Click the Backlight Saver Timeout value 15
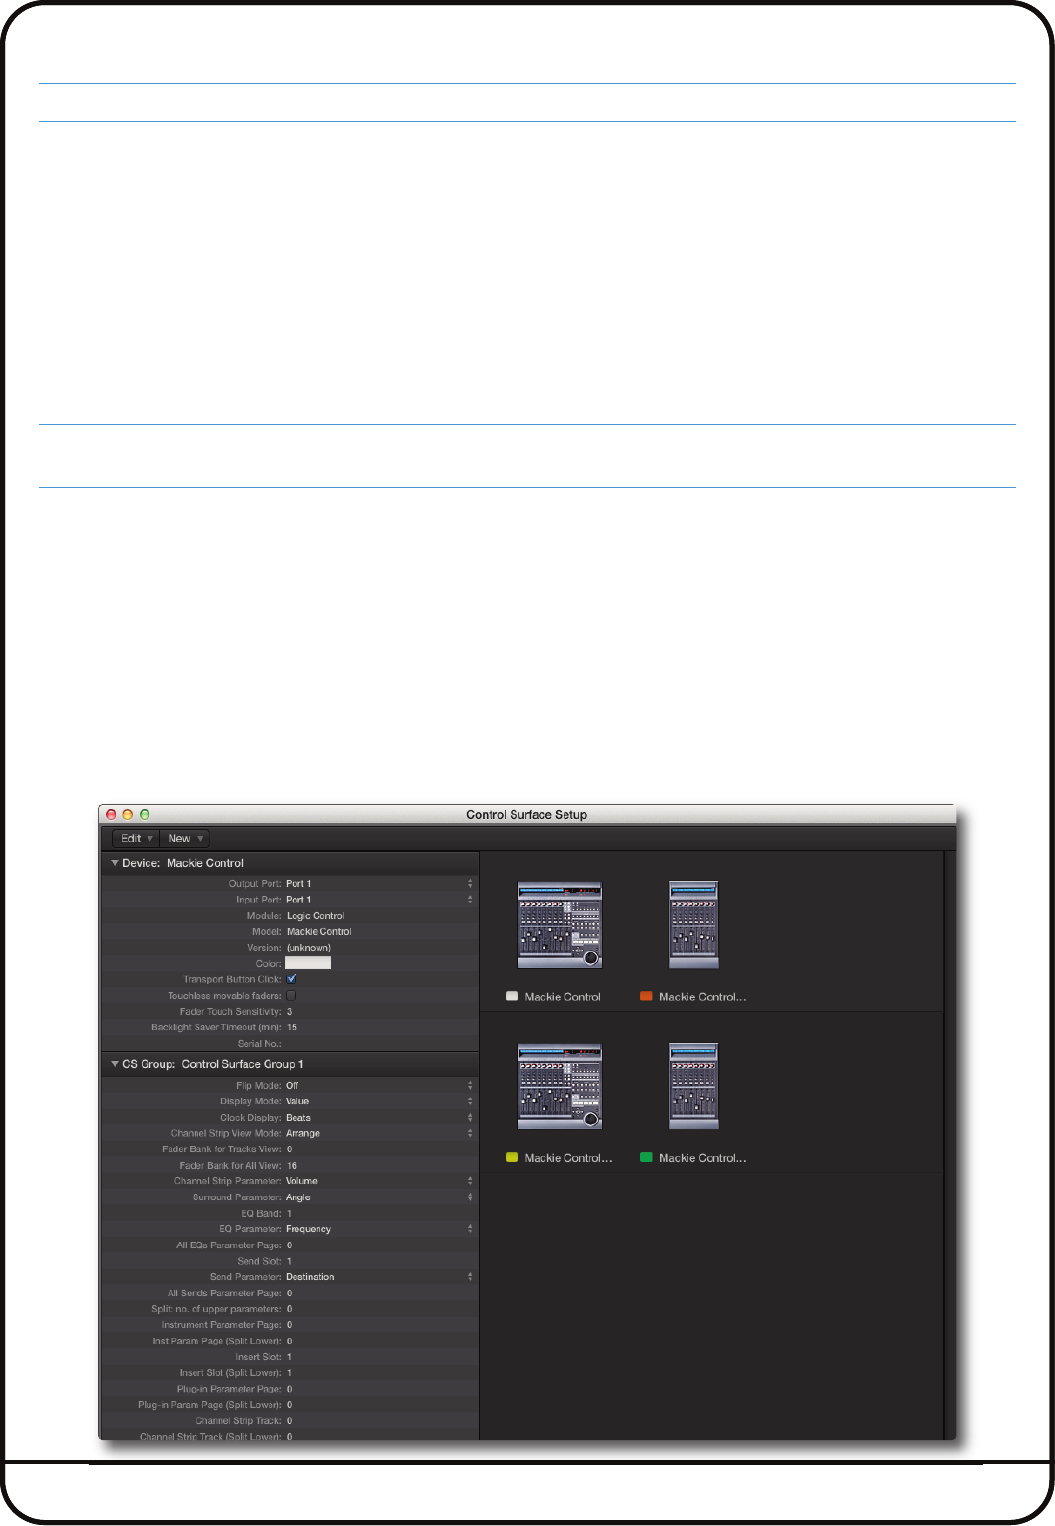 (x=292, y=1027)
